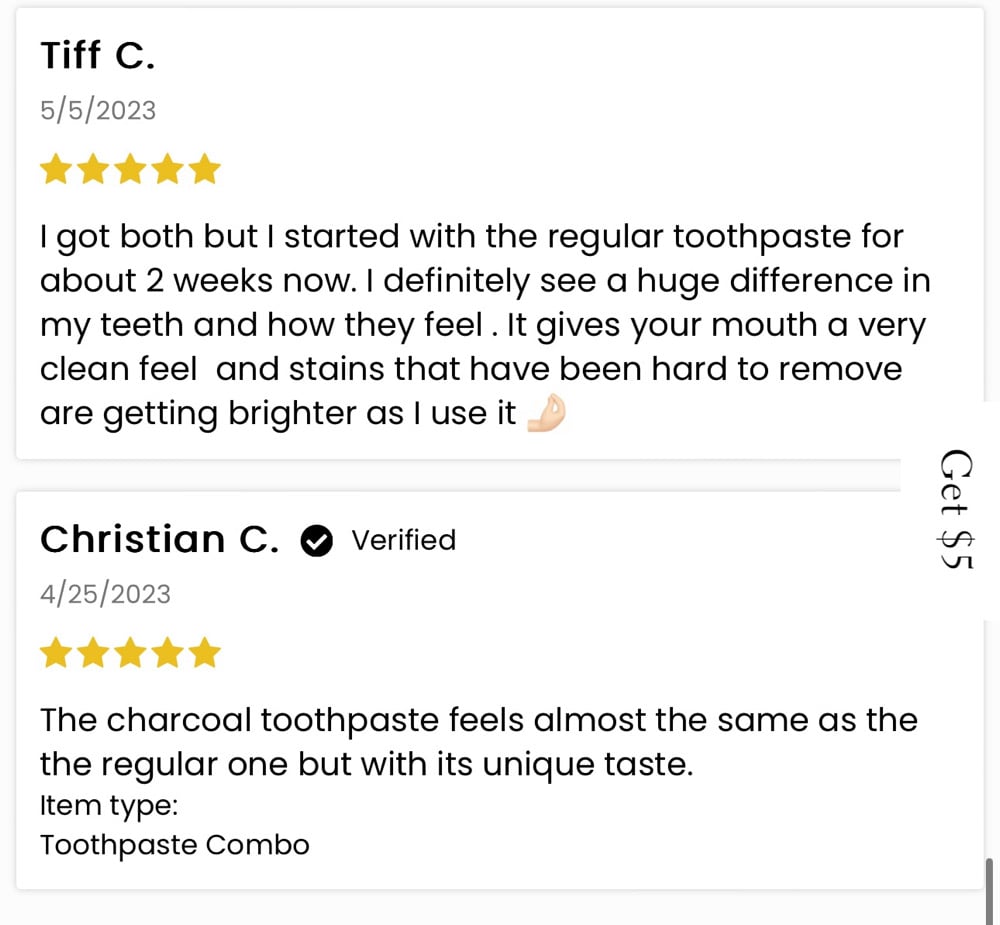Tap the reviewer name Tiff C.
The image size is (1000, 925).
click(98, 56)
